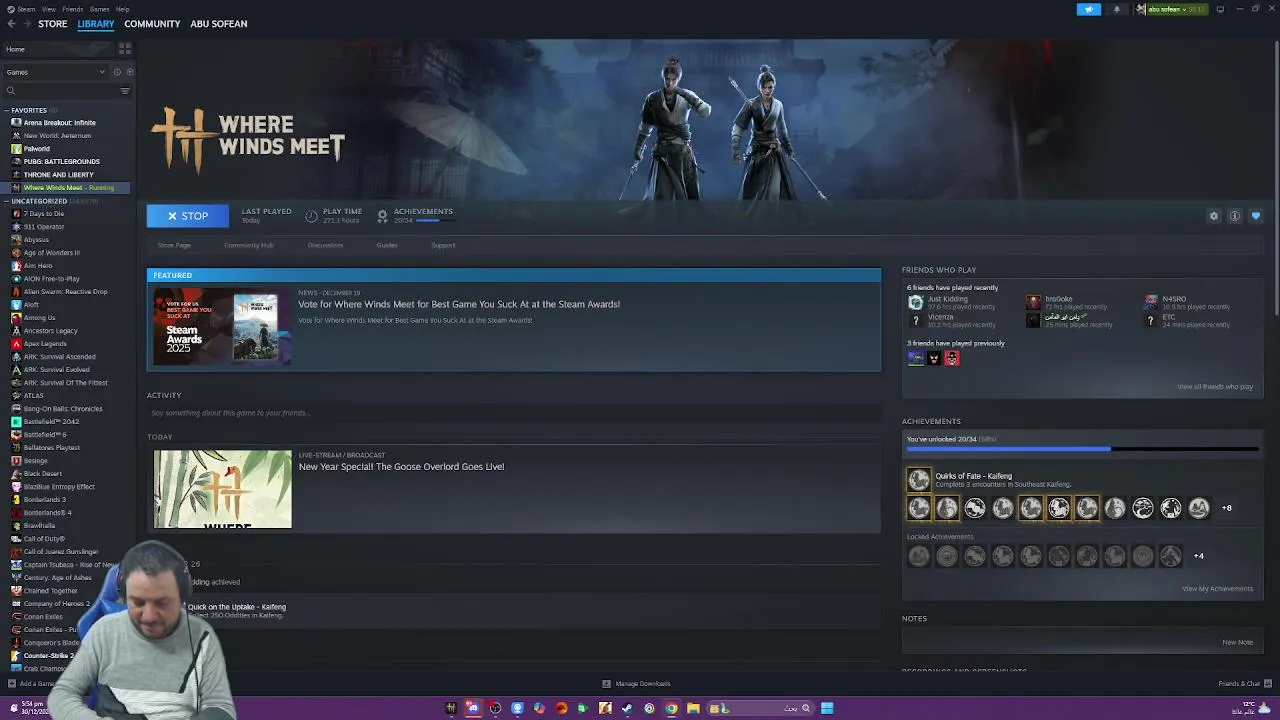Open the View menu
This screenshot has height=720, width=1280.
48,9
